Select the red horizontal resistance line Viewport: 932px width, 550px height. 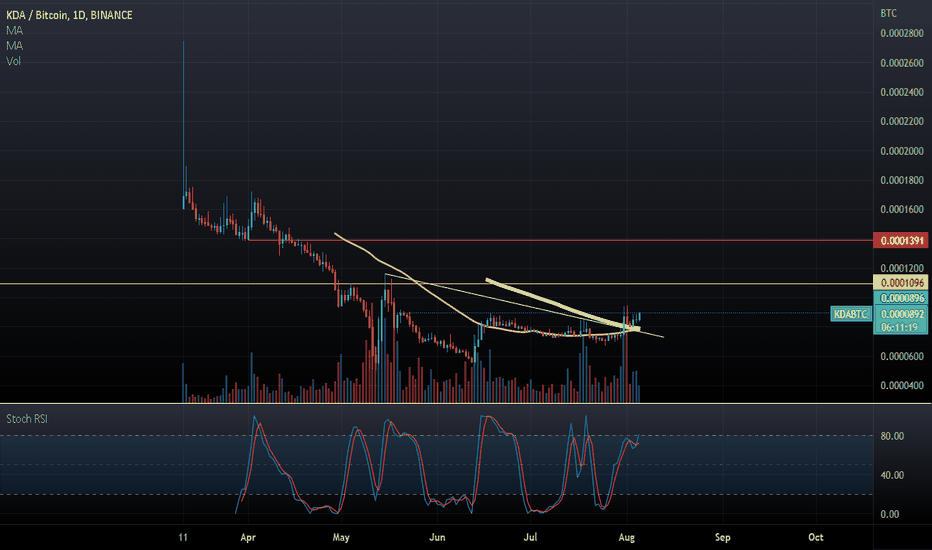pos(559,240)
